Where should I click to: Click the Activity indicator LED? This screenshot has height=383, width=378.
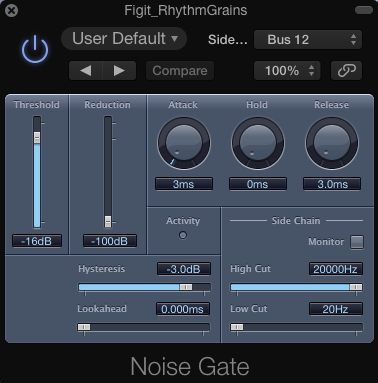click(183, 235)
